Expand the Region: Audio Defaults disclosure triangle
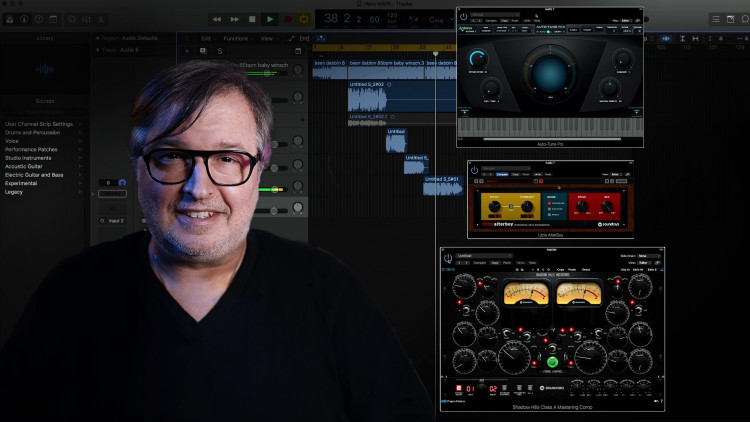Viewport: 750px width, 422px height. pos(98,38)
